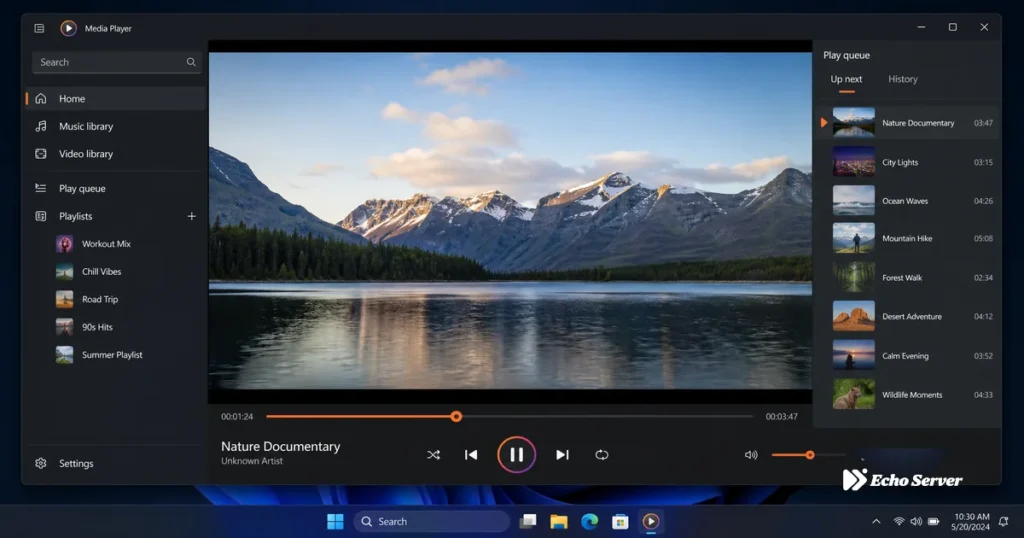Launch Microsoft Edge from taskbar

click(590, 521)
